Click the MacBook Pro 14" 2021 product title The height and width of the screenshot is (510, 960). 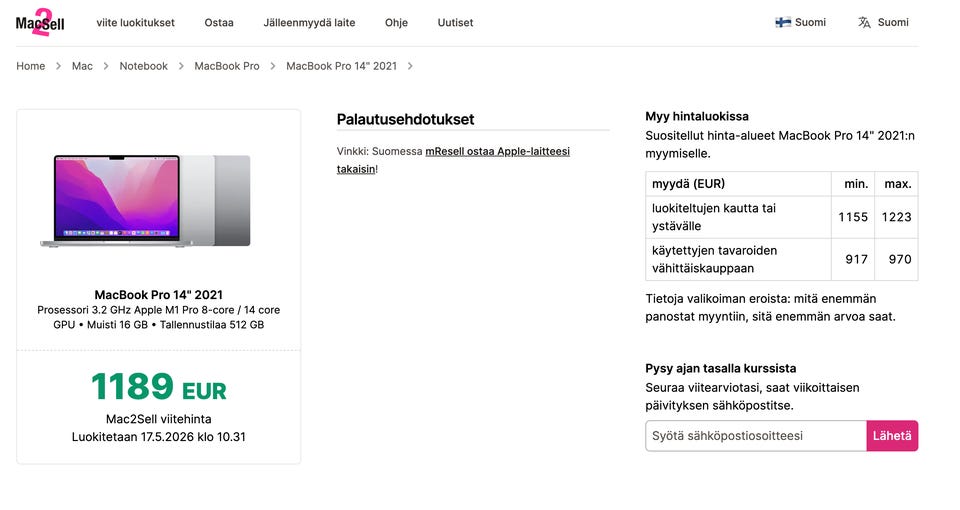[159, 294]
